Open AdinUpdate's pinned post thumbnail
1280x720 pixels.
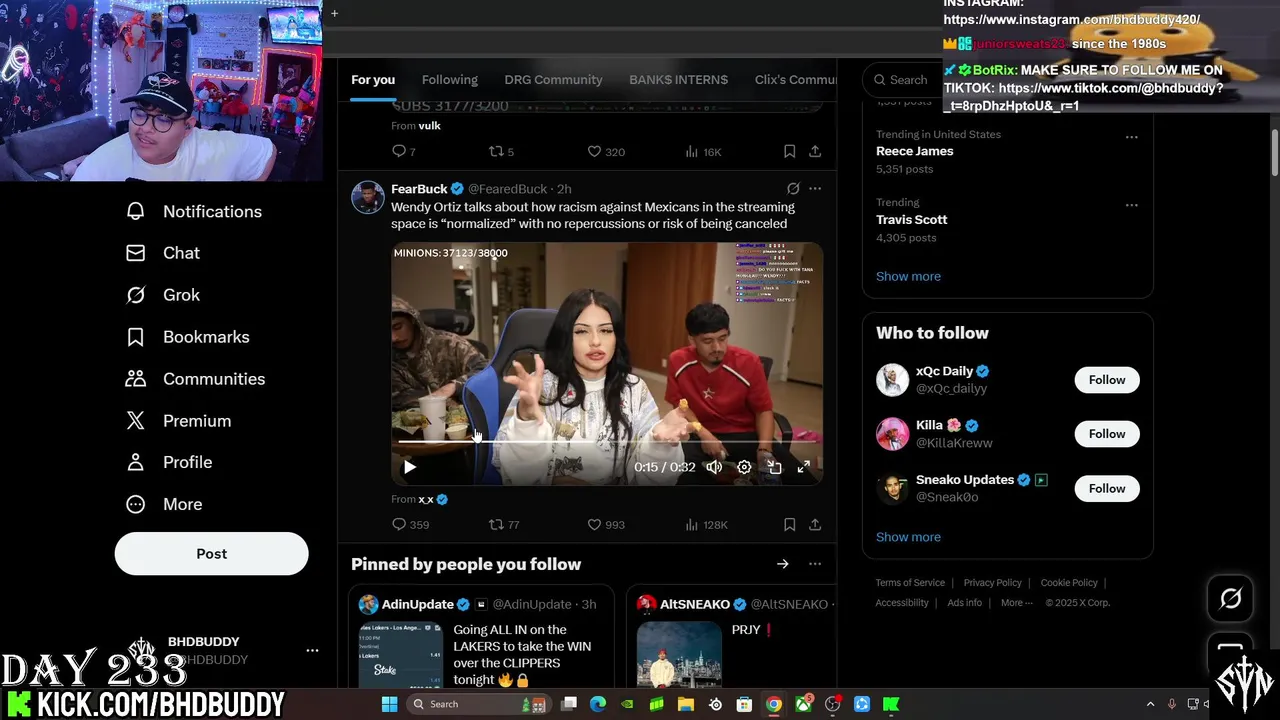(401, 655)
